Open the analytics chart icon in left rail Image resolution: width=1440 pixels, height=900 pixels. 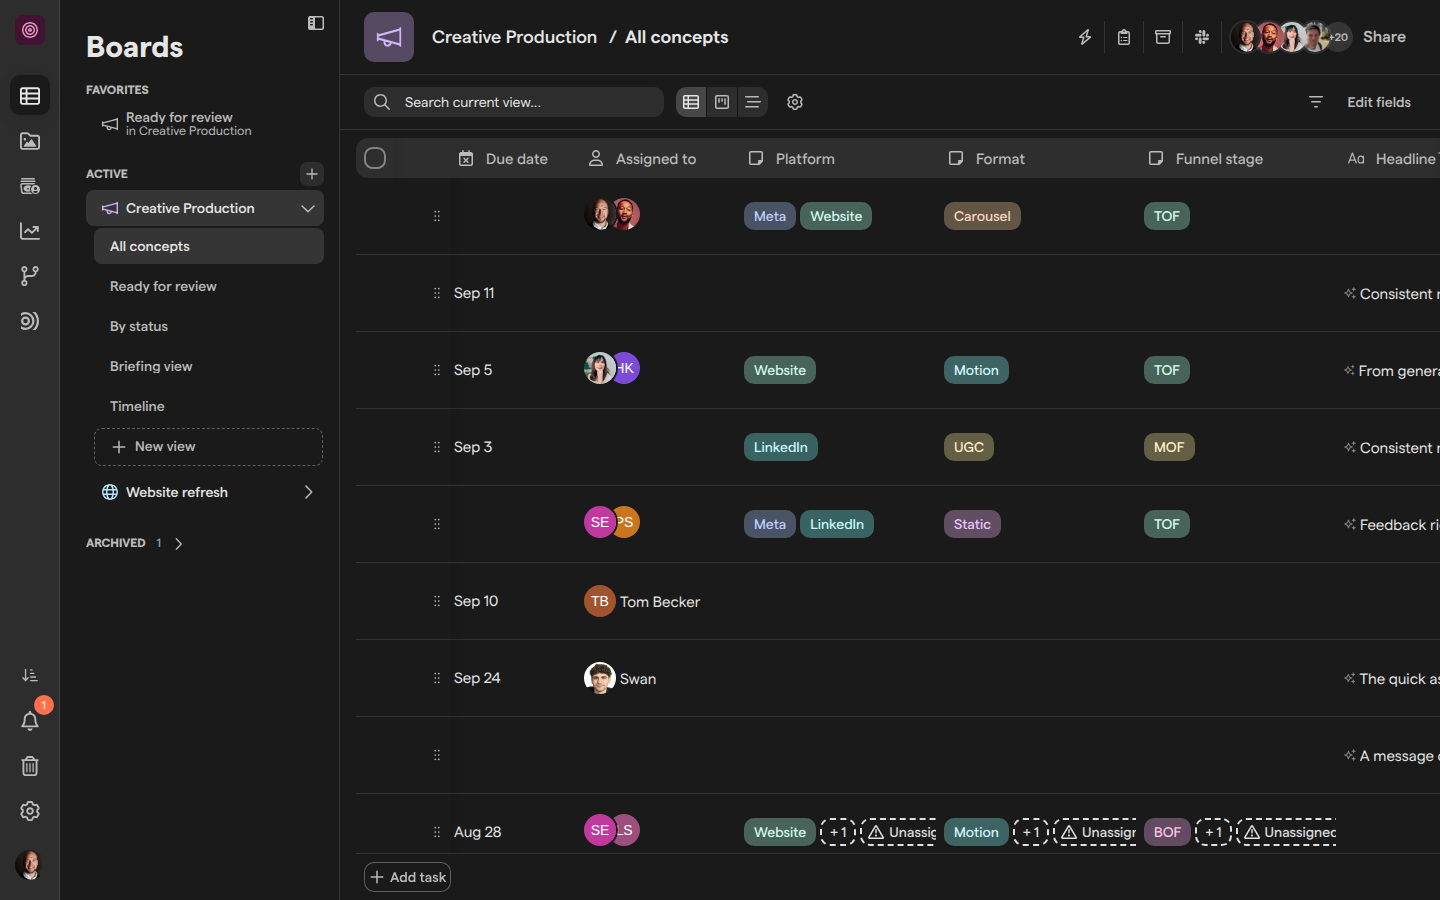(x=30, y=231)
